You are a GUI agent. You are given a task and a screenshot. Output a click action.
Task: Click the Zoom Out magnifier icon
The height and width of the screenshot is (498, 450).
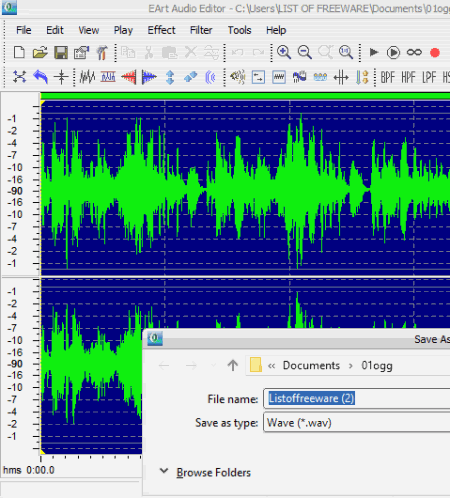pyautogui.click(x=305, y=52)
